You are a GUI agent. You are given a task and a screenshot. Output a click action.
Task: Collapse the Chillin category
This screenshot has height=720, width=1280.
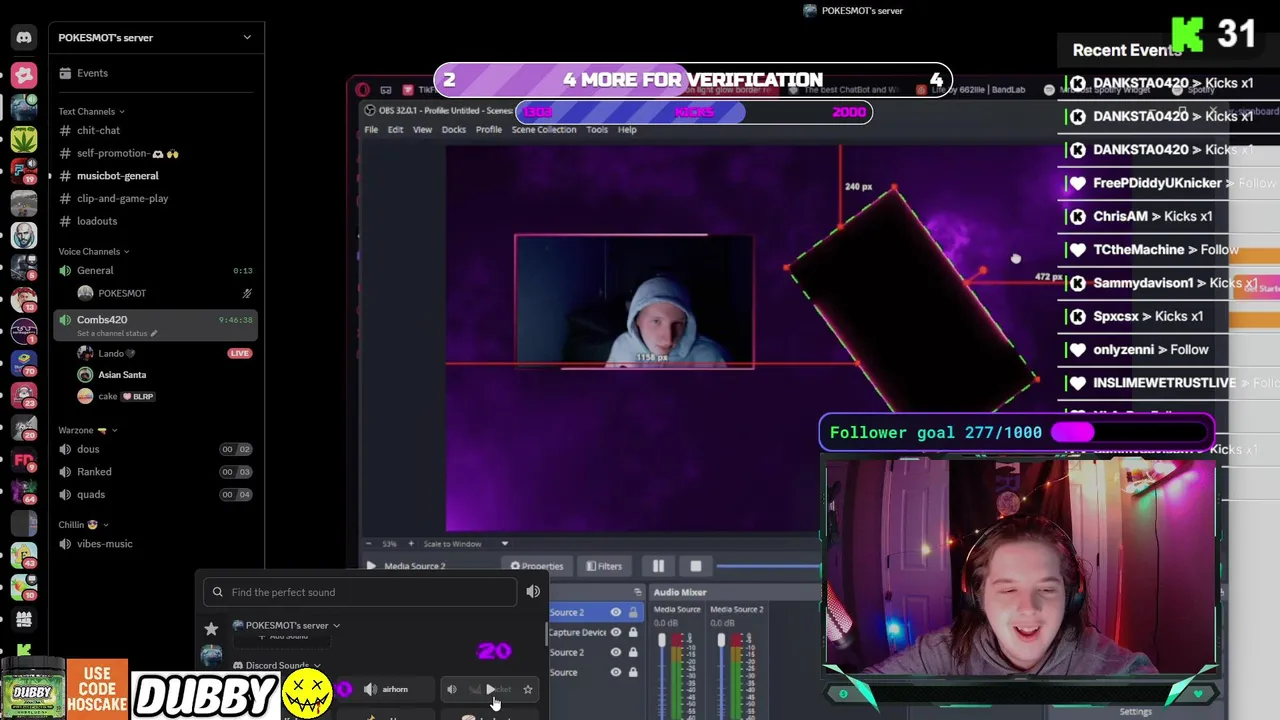pos(83,525)
